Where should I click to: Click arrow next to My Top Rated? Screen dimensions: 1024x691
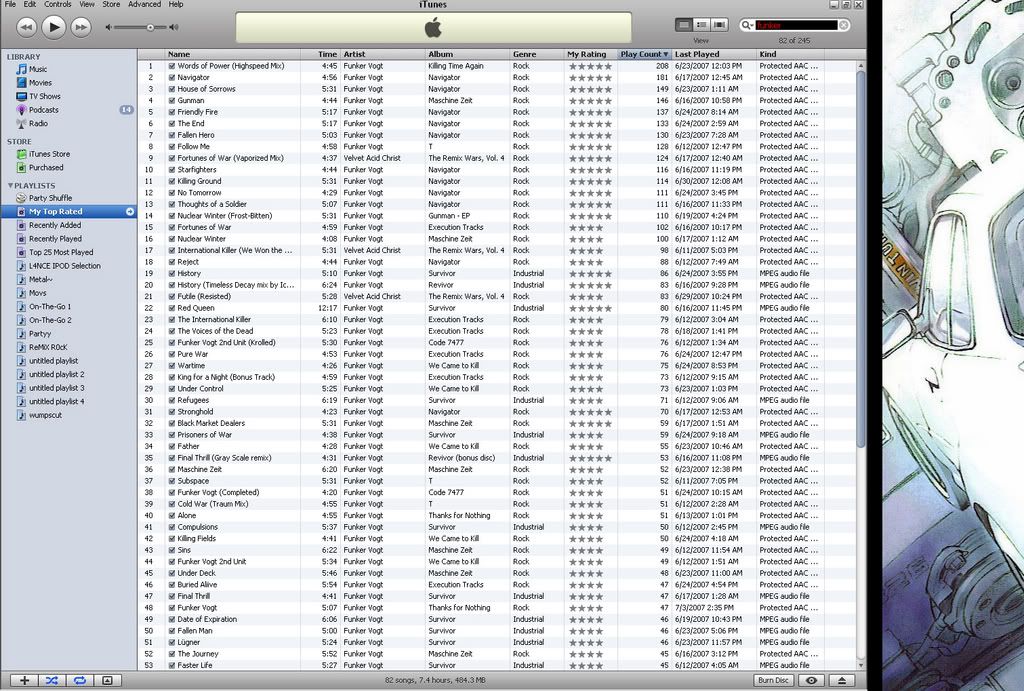pyautogui.click(x=130, y=212)
